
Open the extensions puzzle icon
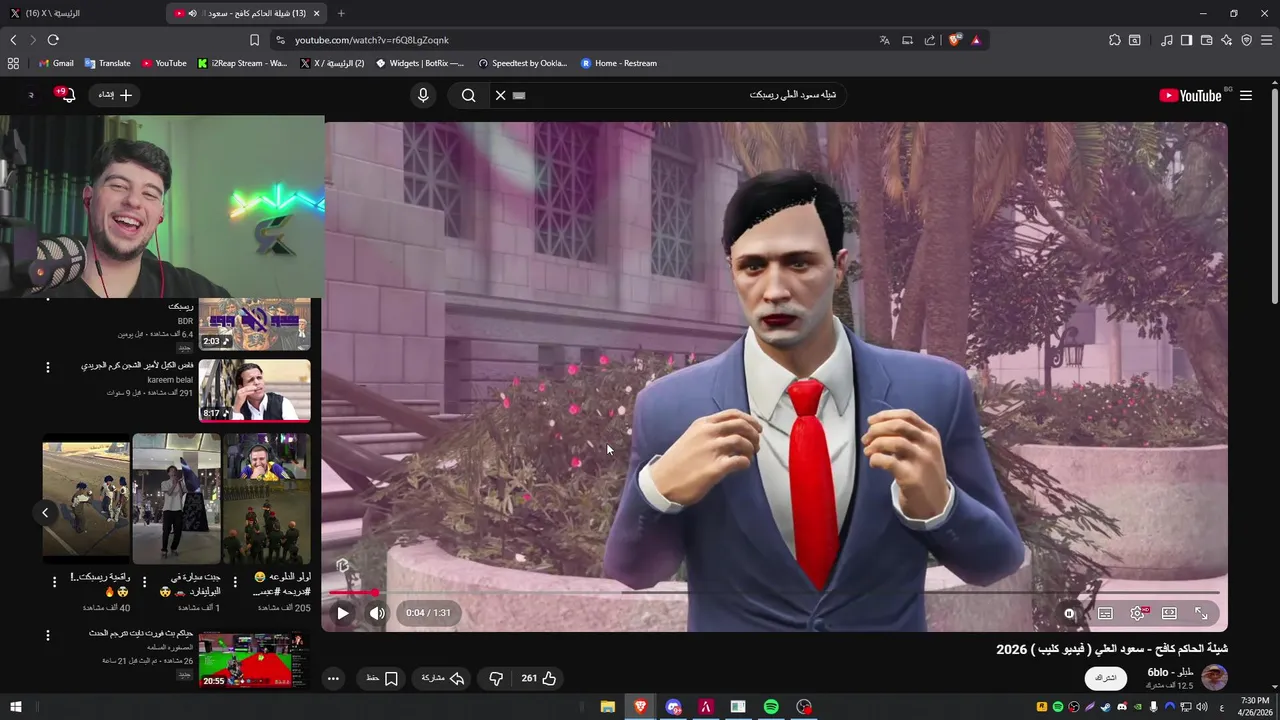pos(1114,40)
